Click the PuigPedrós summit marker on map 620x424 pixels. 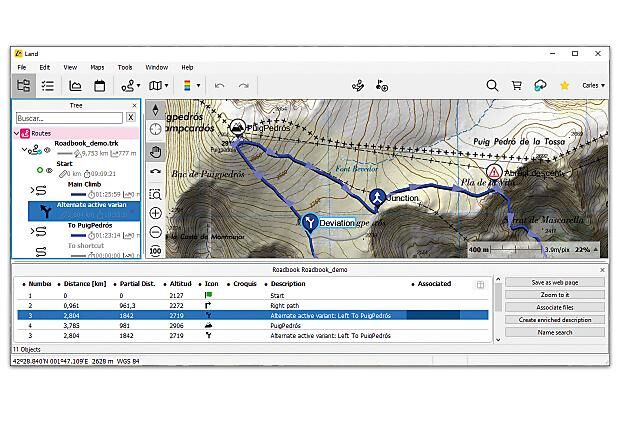point(237,127)
